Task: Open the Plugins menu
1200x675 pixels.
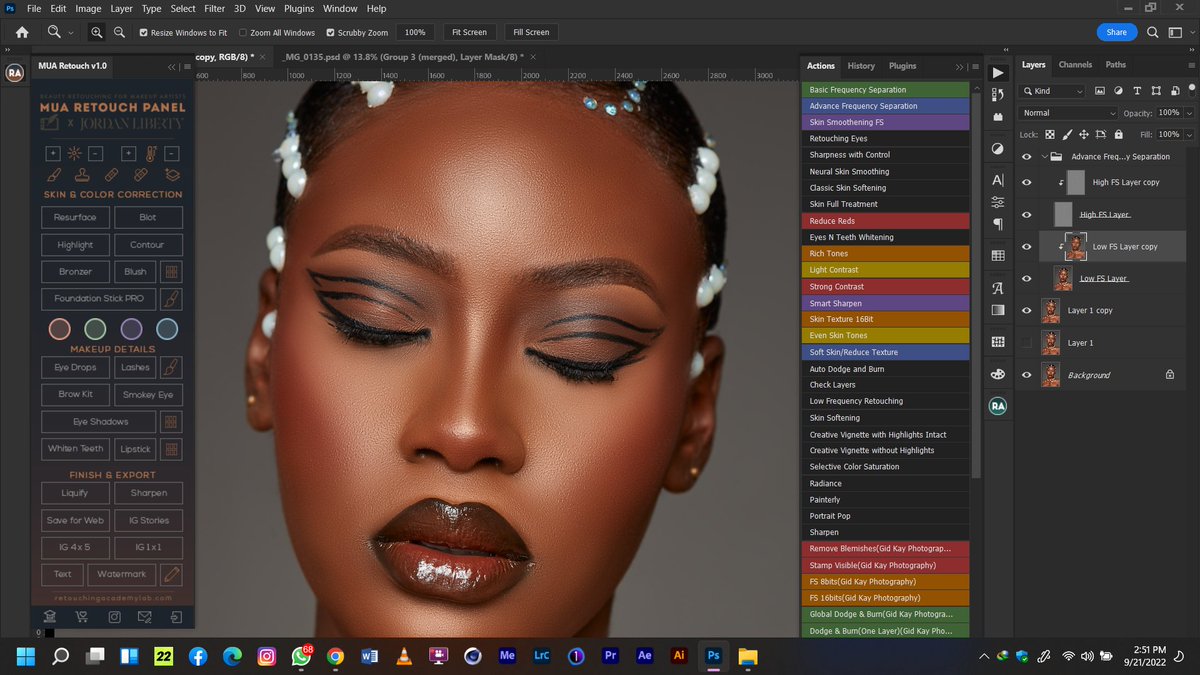Action: tap(298, 8)
